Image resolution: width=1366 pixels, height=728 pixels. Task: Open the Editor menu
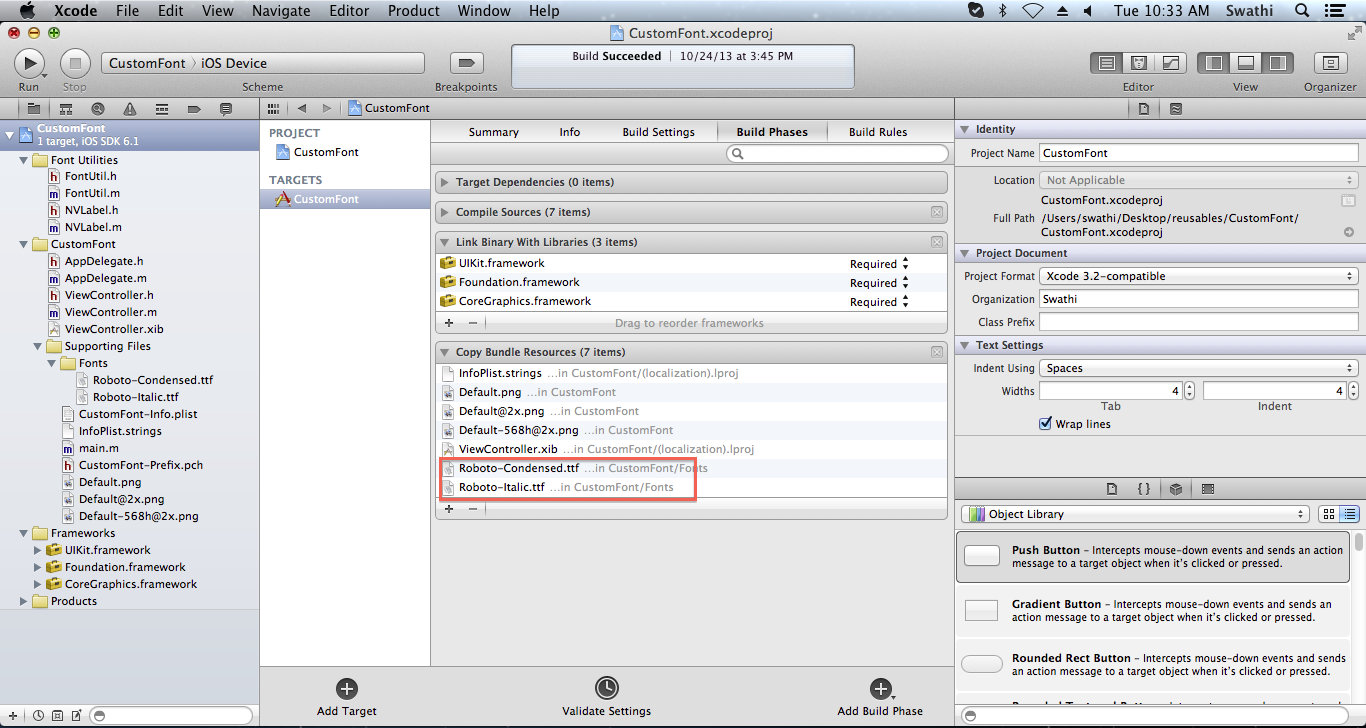(x=348, y=11)
